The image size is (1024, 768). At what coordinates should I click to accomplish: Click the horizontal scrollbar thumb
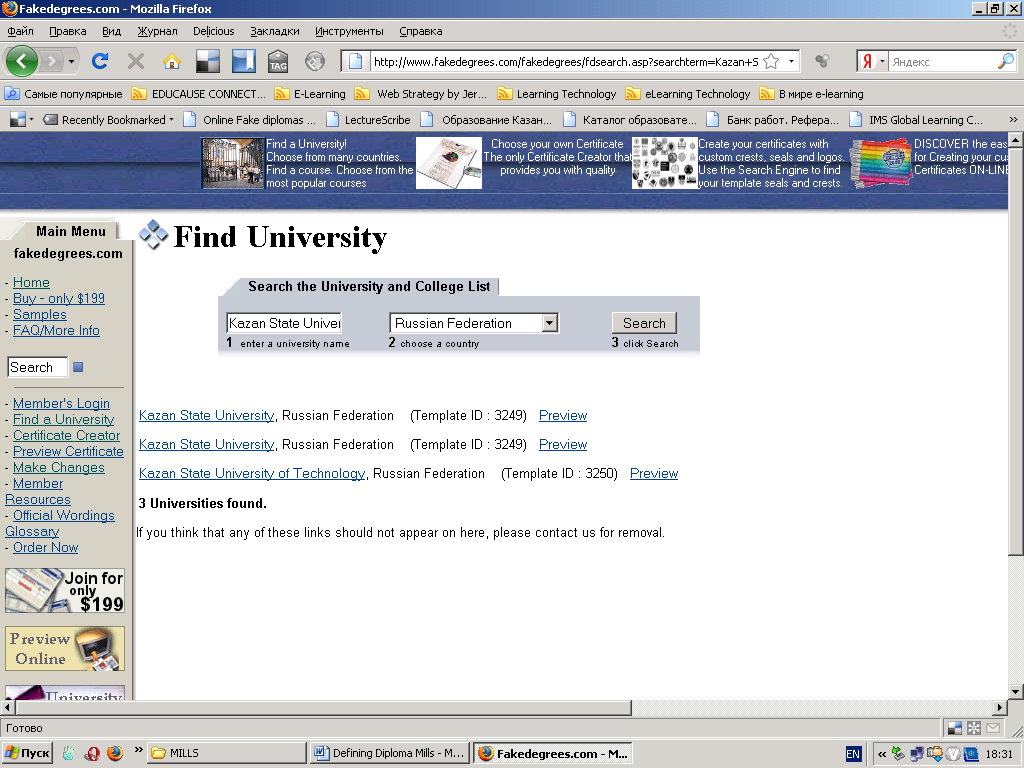pyautogui.click(x=323, y=707)
